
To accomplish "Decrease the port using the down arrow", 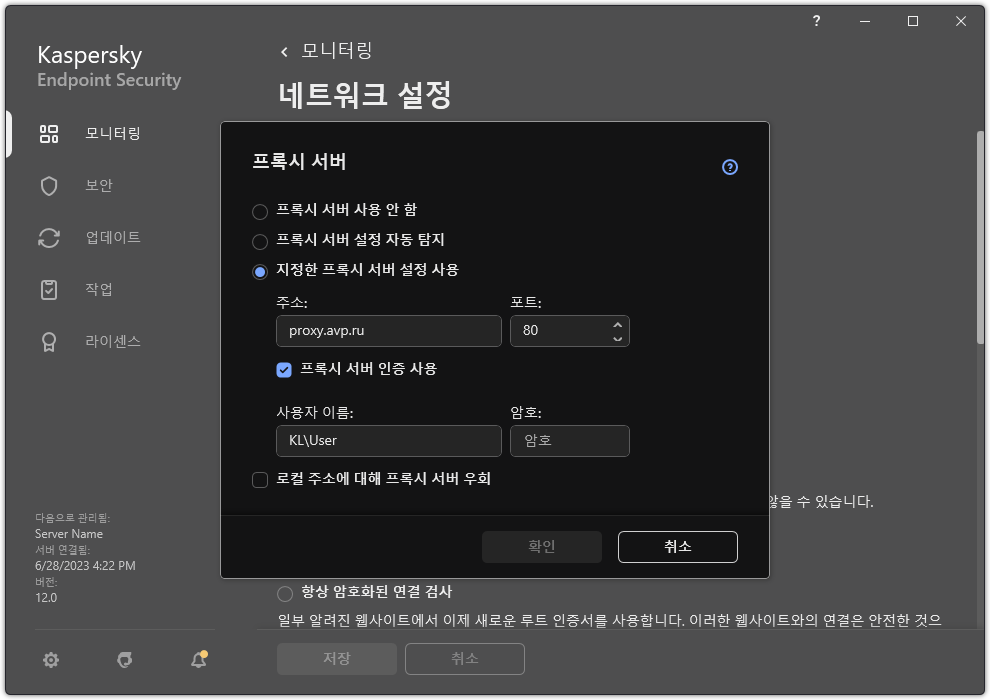I will click(616, 337).
